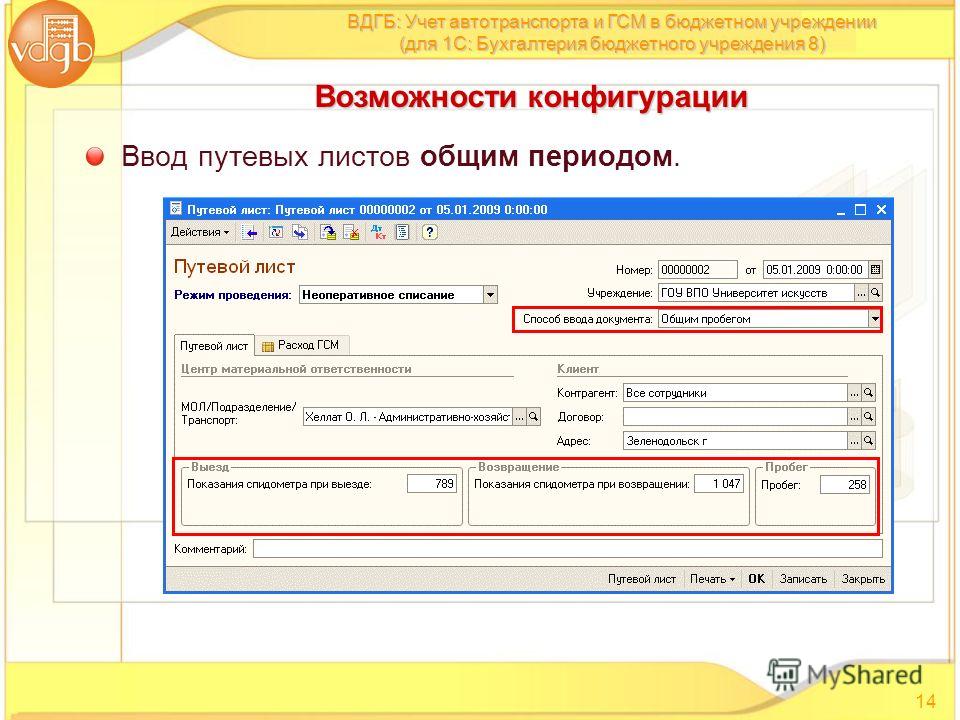Click the document list report toolbar icon
Viewport: 960px width, 720px height.
coord(402,232)
